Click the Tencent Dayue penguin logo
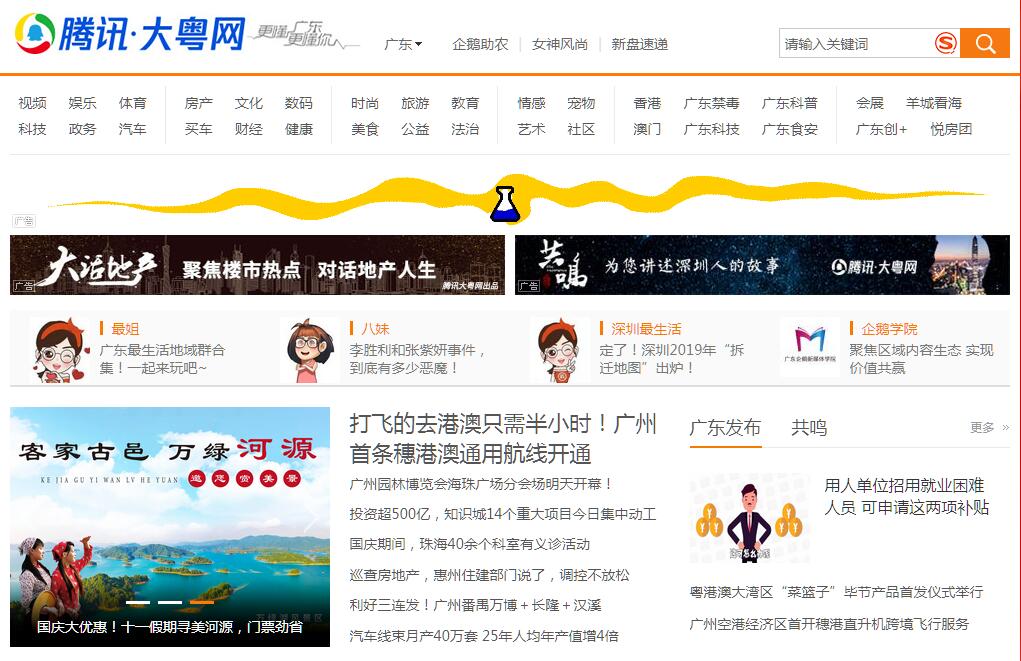Screen dimensions: 1021x661 [x=36, y=34]
